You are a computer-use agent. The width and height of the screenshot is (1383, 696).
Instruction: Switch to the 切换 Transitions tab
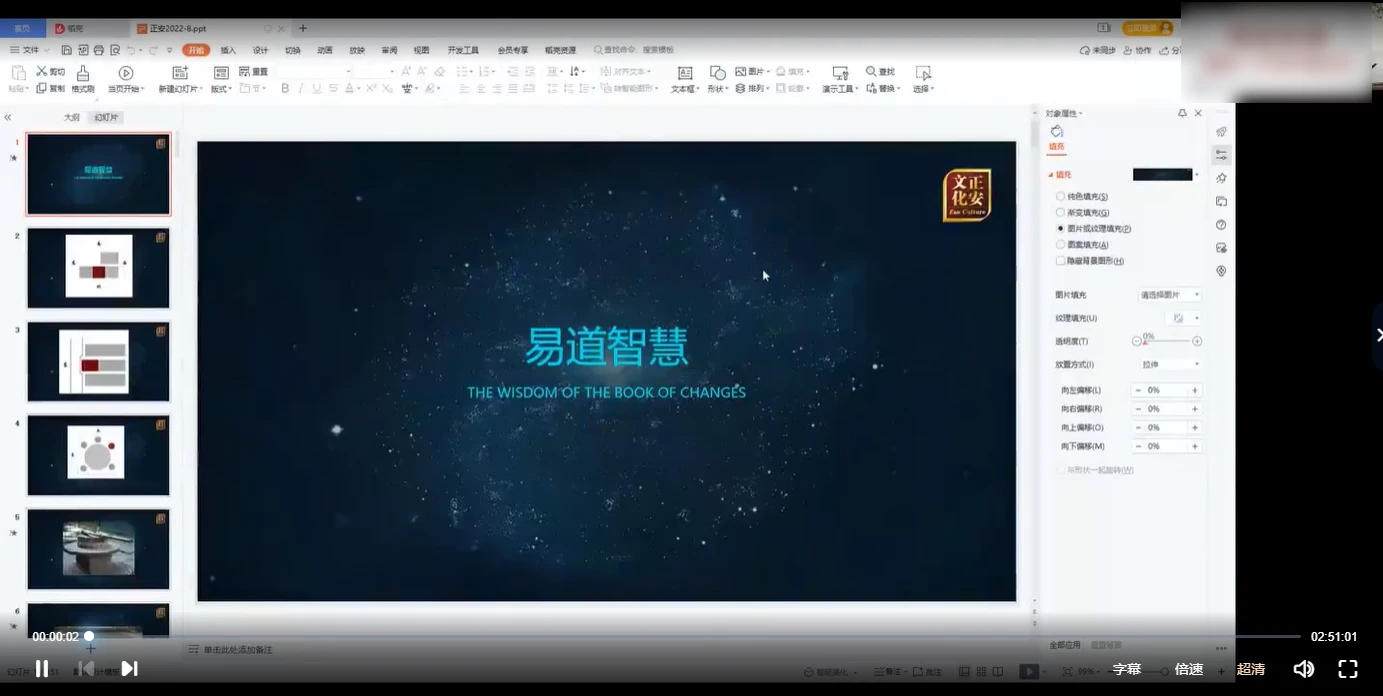pyautogui.click(x=292, y=50)
